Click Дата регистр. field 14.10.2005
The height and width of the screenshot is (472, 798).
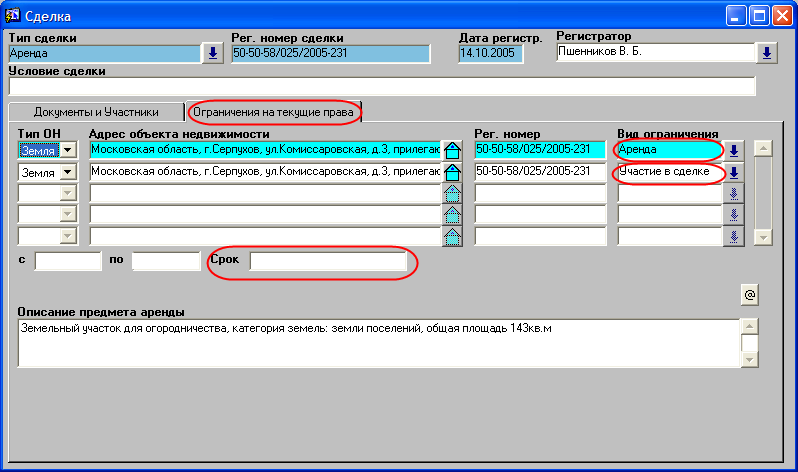(491, 53)
